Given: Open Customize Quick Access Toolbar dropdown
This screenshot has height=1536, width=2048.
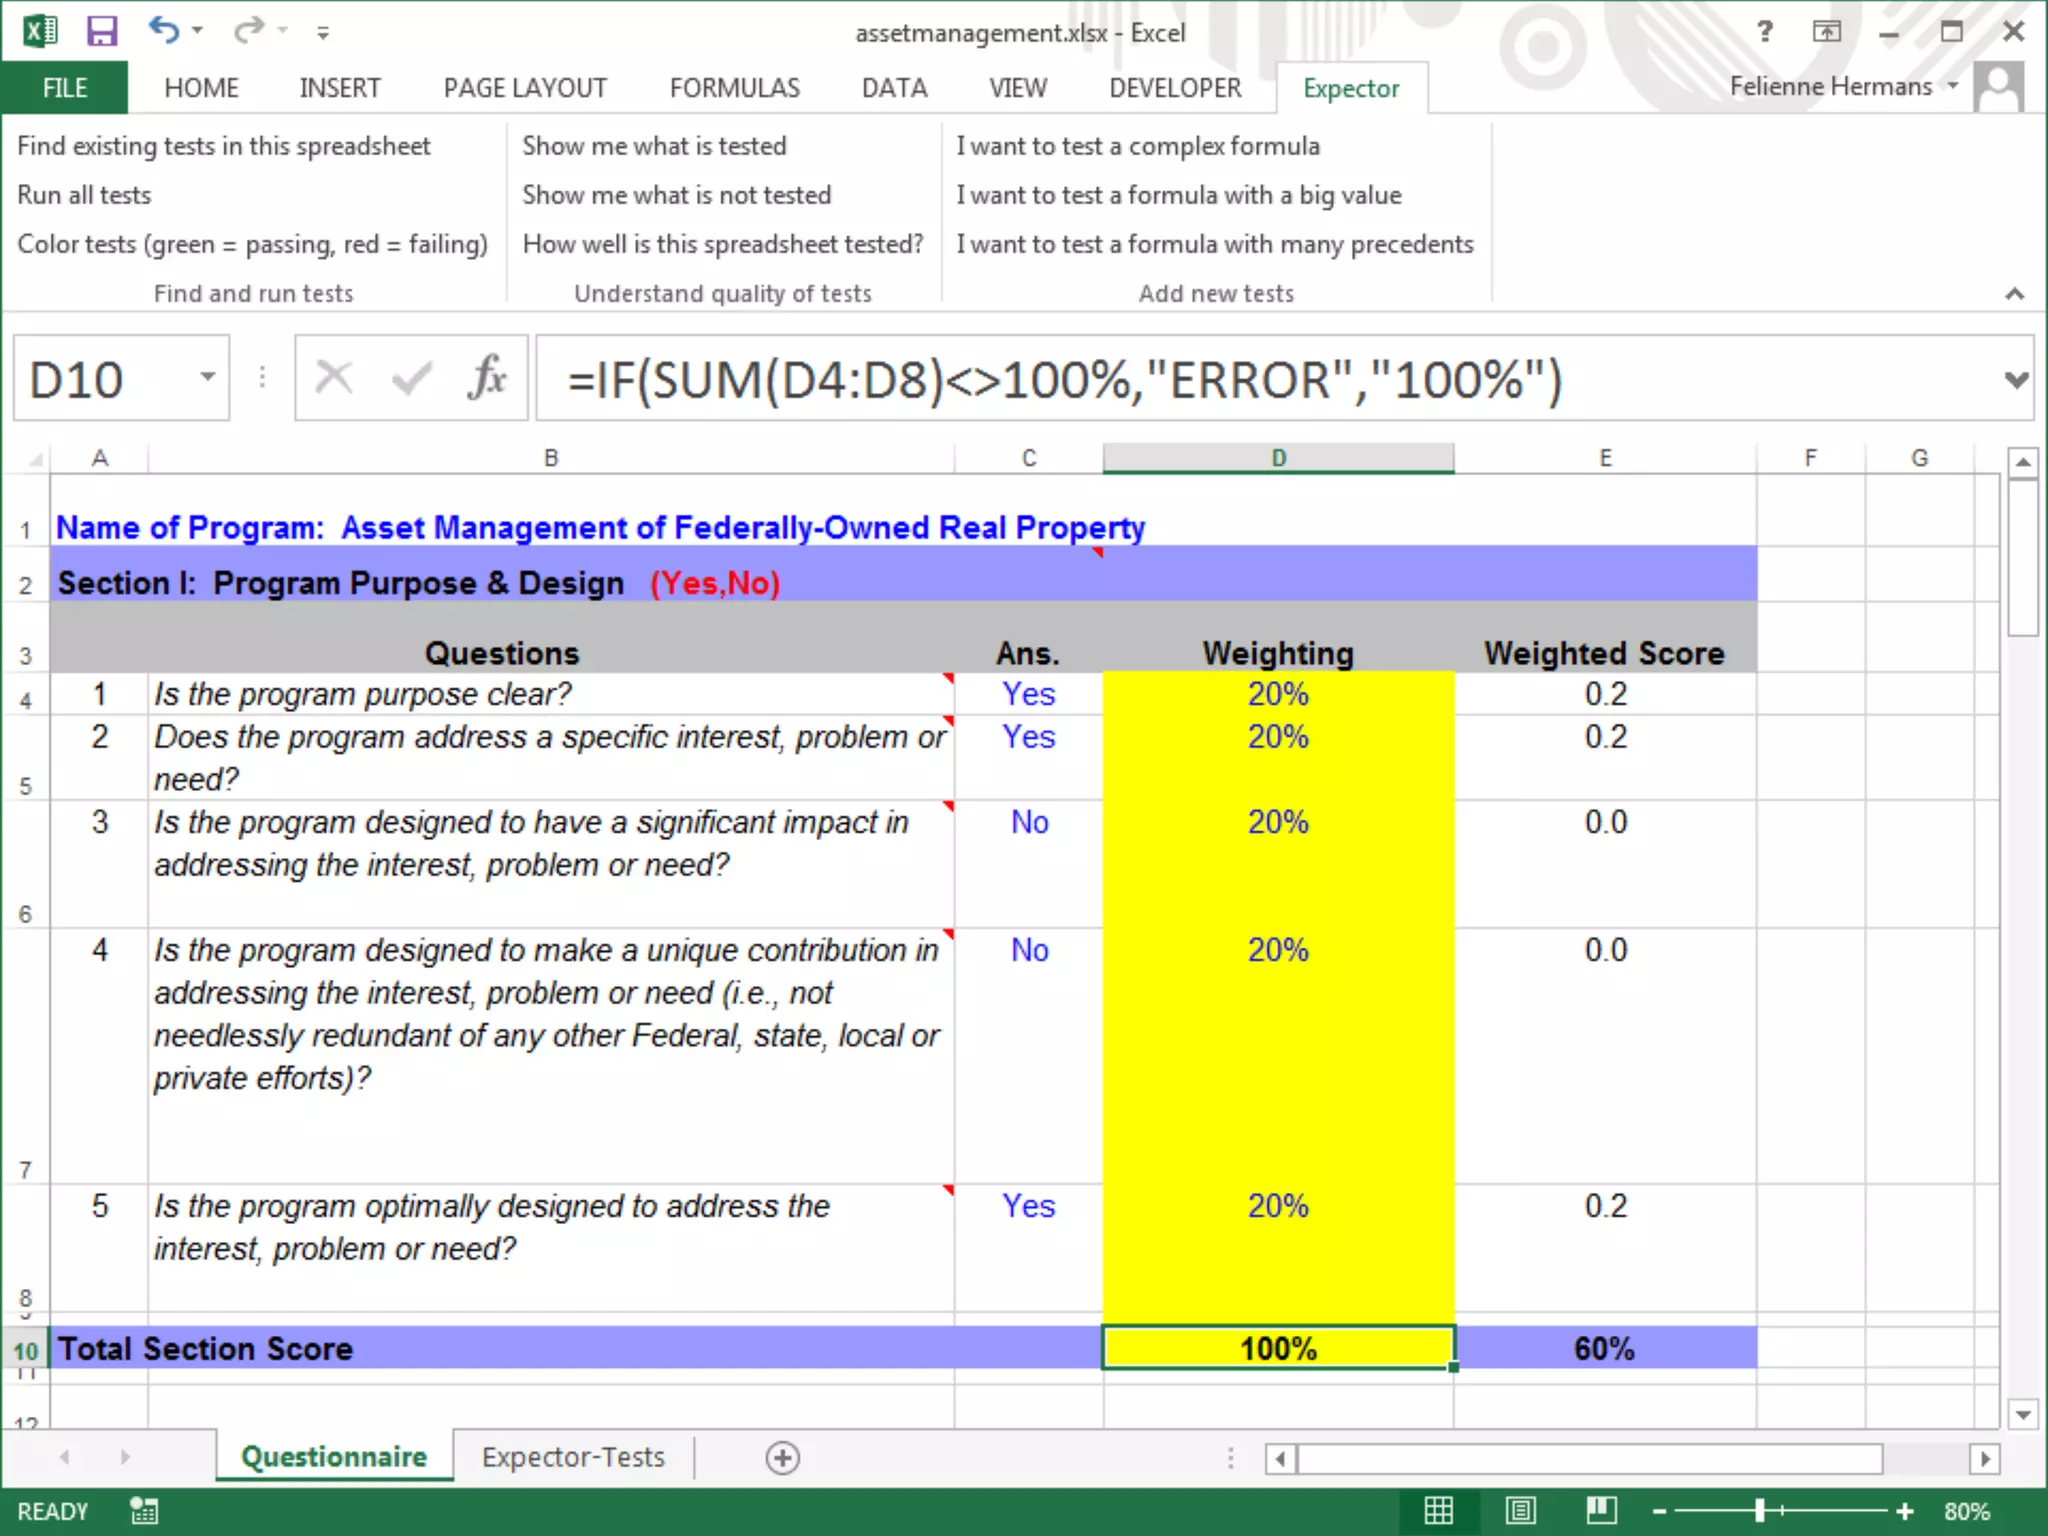Looking at the screenshot, I should pyautogui.click(x=322, y=33).
